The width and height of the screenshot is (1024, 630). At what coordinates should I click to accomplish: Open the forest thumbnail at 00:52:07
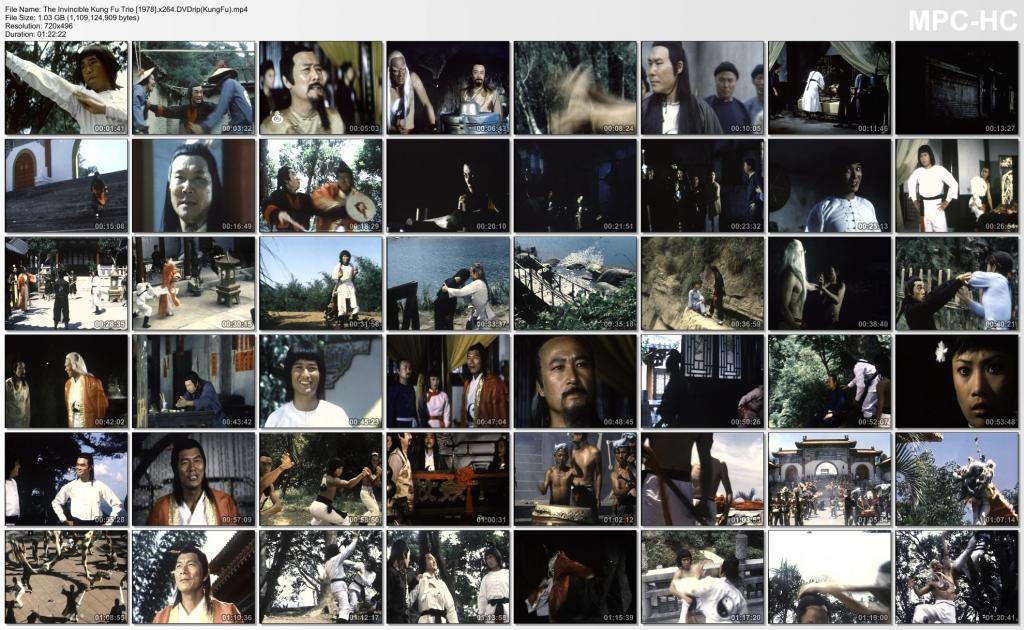tap(829, 381)
